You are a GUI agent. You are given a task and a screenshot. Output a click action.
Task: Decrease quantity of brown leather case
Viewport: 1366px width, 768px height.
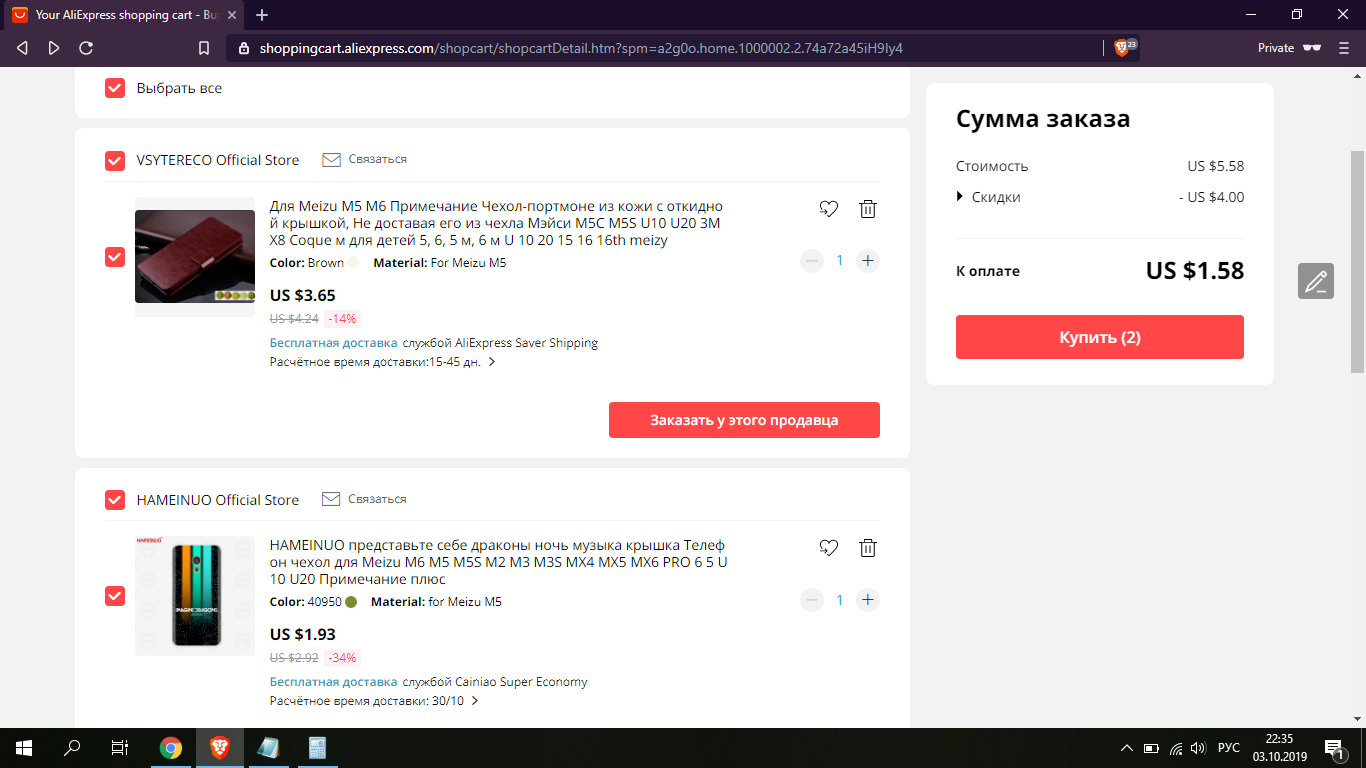812,261
